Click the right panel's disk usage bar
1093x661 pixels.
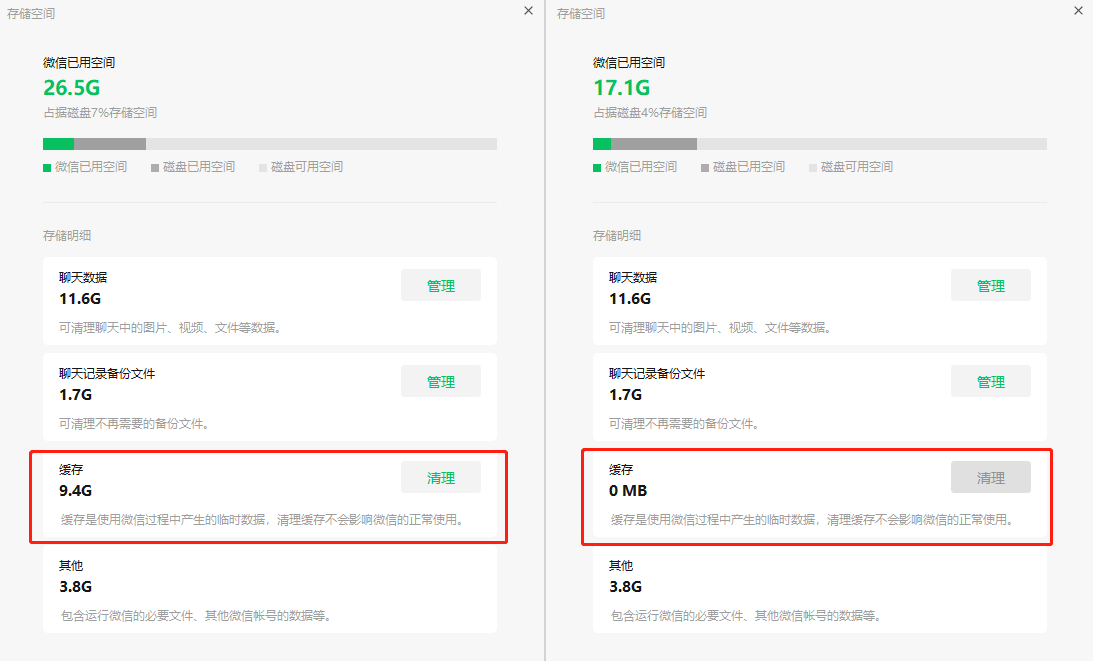click(819, 143)
